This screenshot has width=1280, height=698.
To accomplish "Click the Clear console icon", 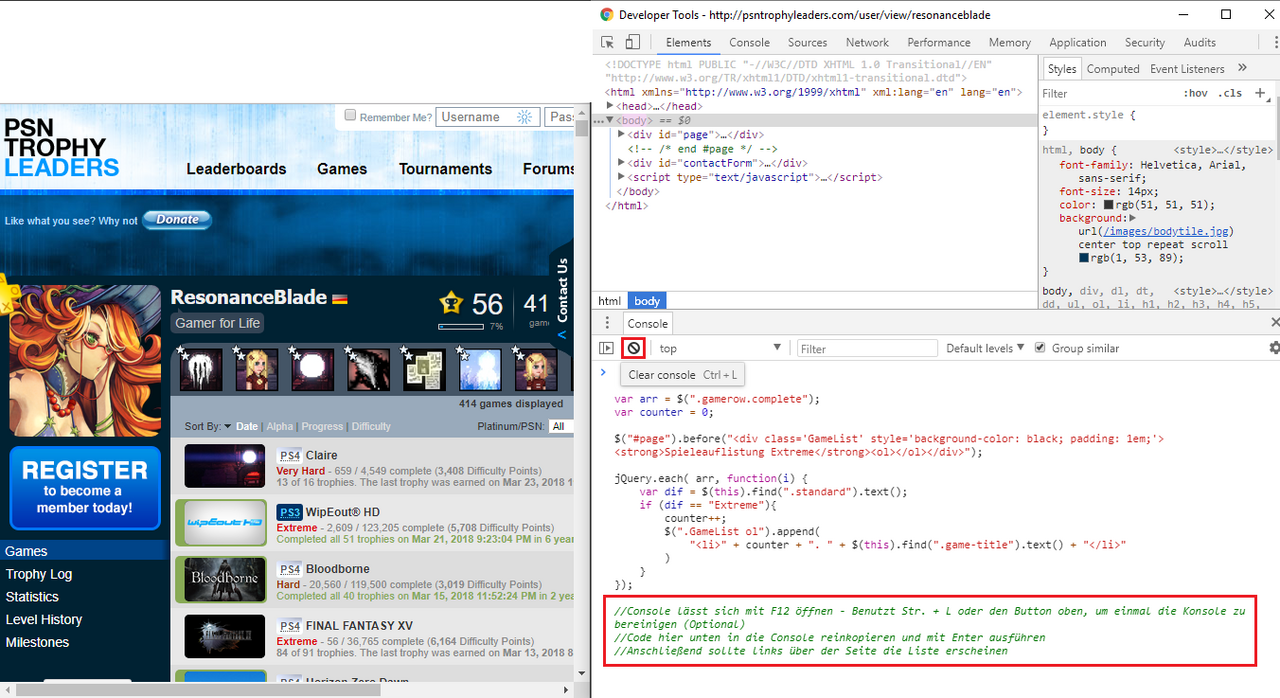I will pyautogui.click(x=633, y=348).
